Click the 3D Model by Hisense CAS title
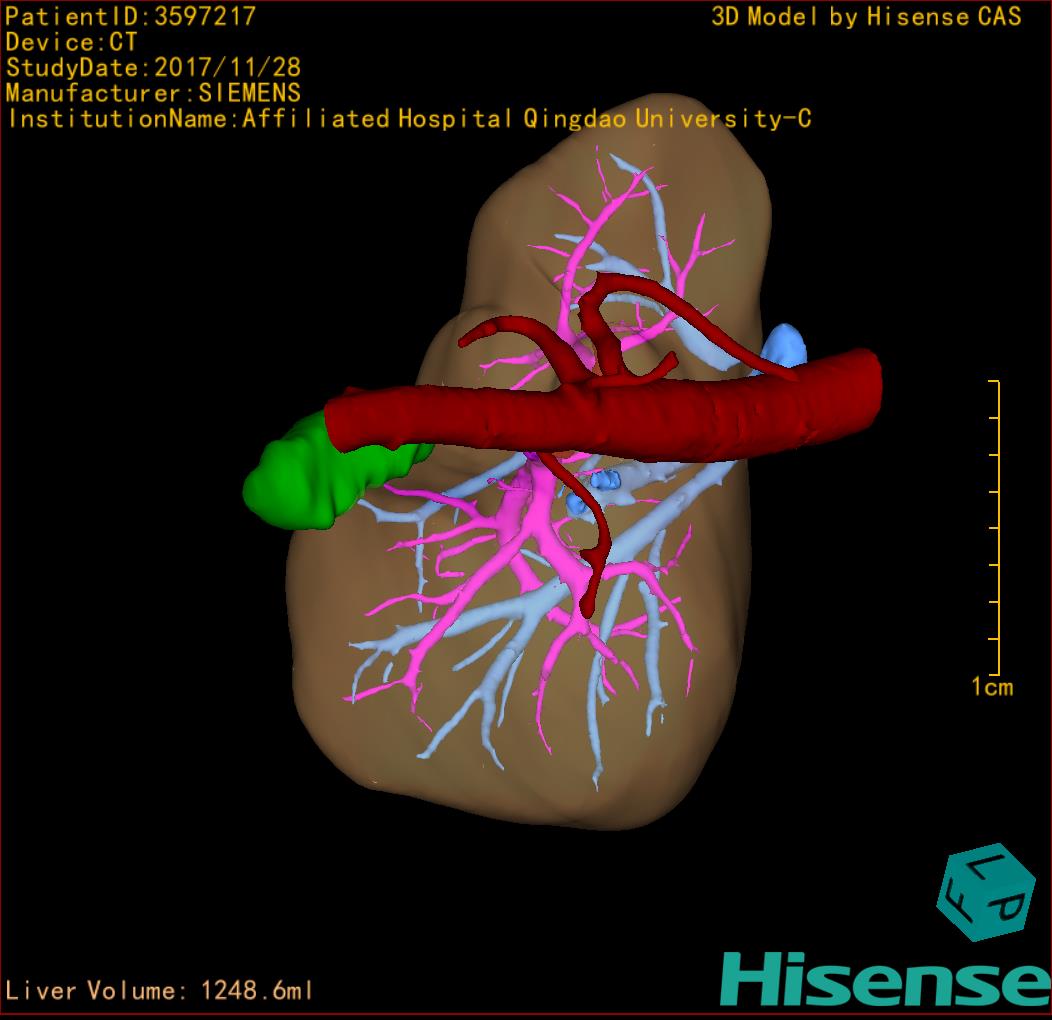This screenshot has width=1052, height=1020. point(866,17)
